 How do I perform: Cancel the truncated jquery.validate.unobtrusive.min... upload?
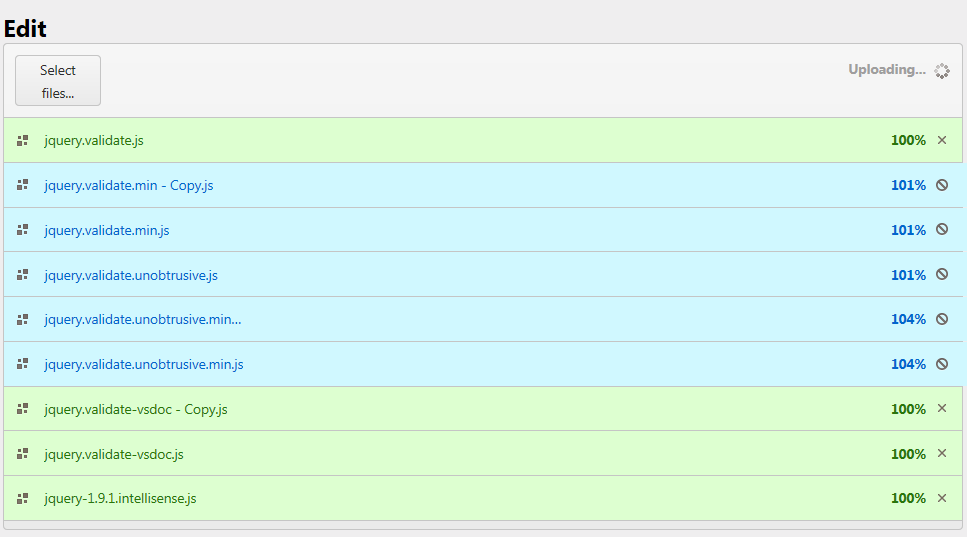click(x=942, y=319)
